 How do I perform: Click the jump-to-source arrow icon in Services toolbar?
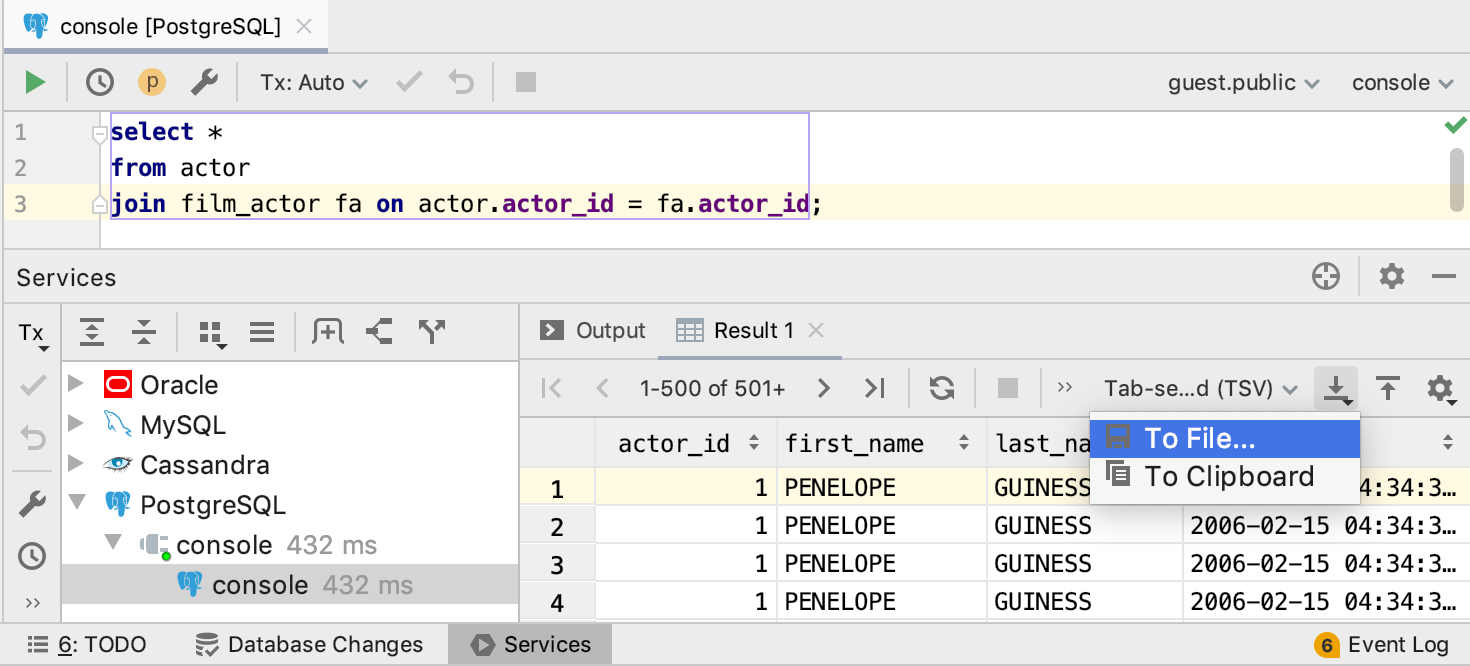(379, 331)
